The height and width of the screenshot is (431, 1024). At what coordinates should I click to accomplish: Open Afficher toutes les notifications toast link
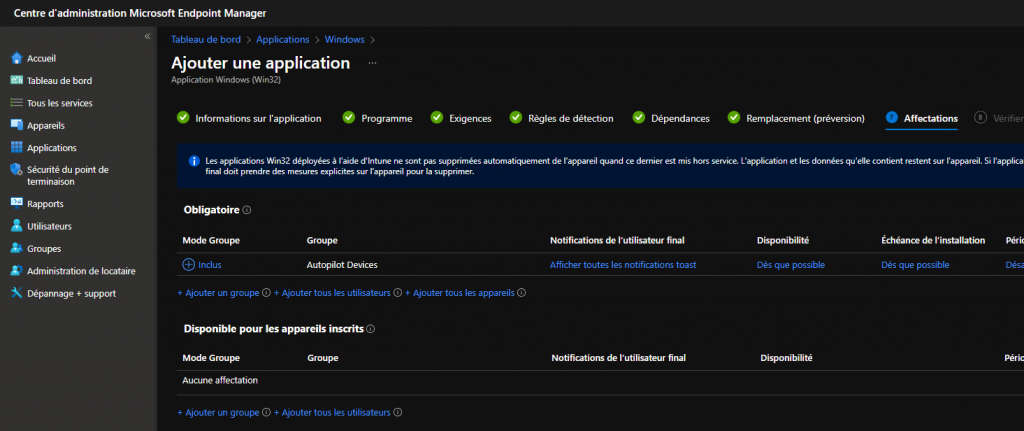point(623,265)
